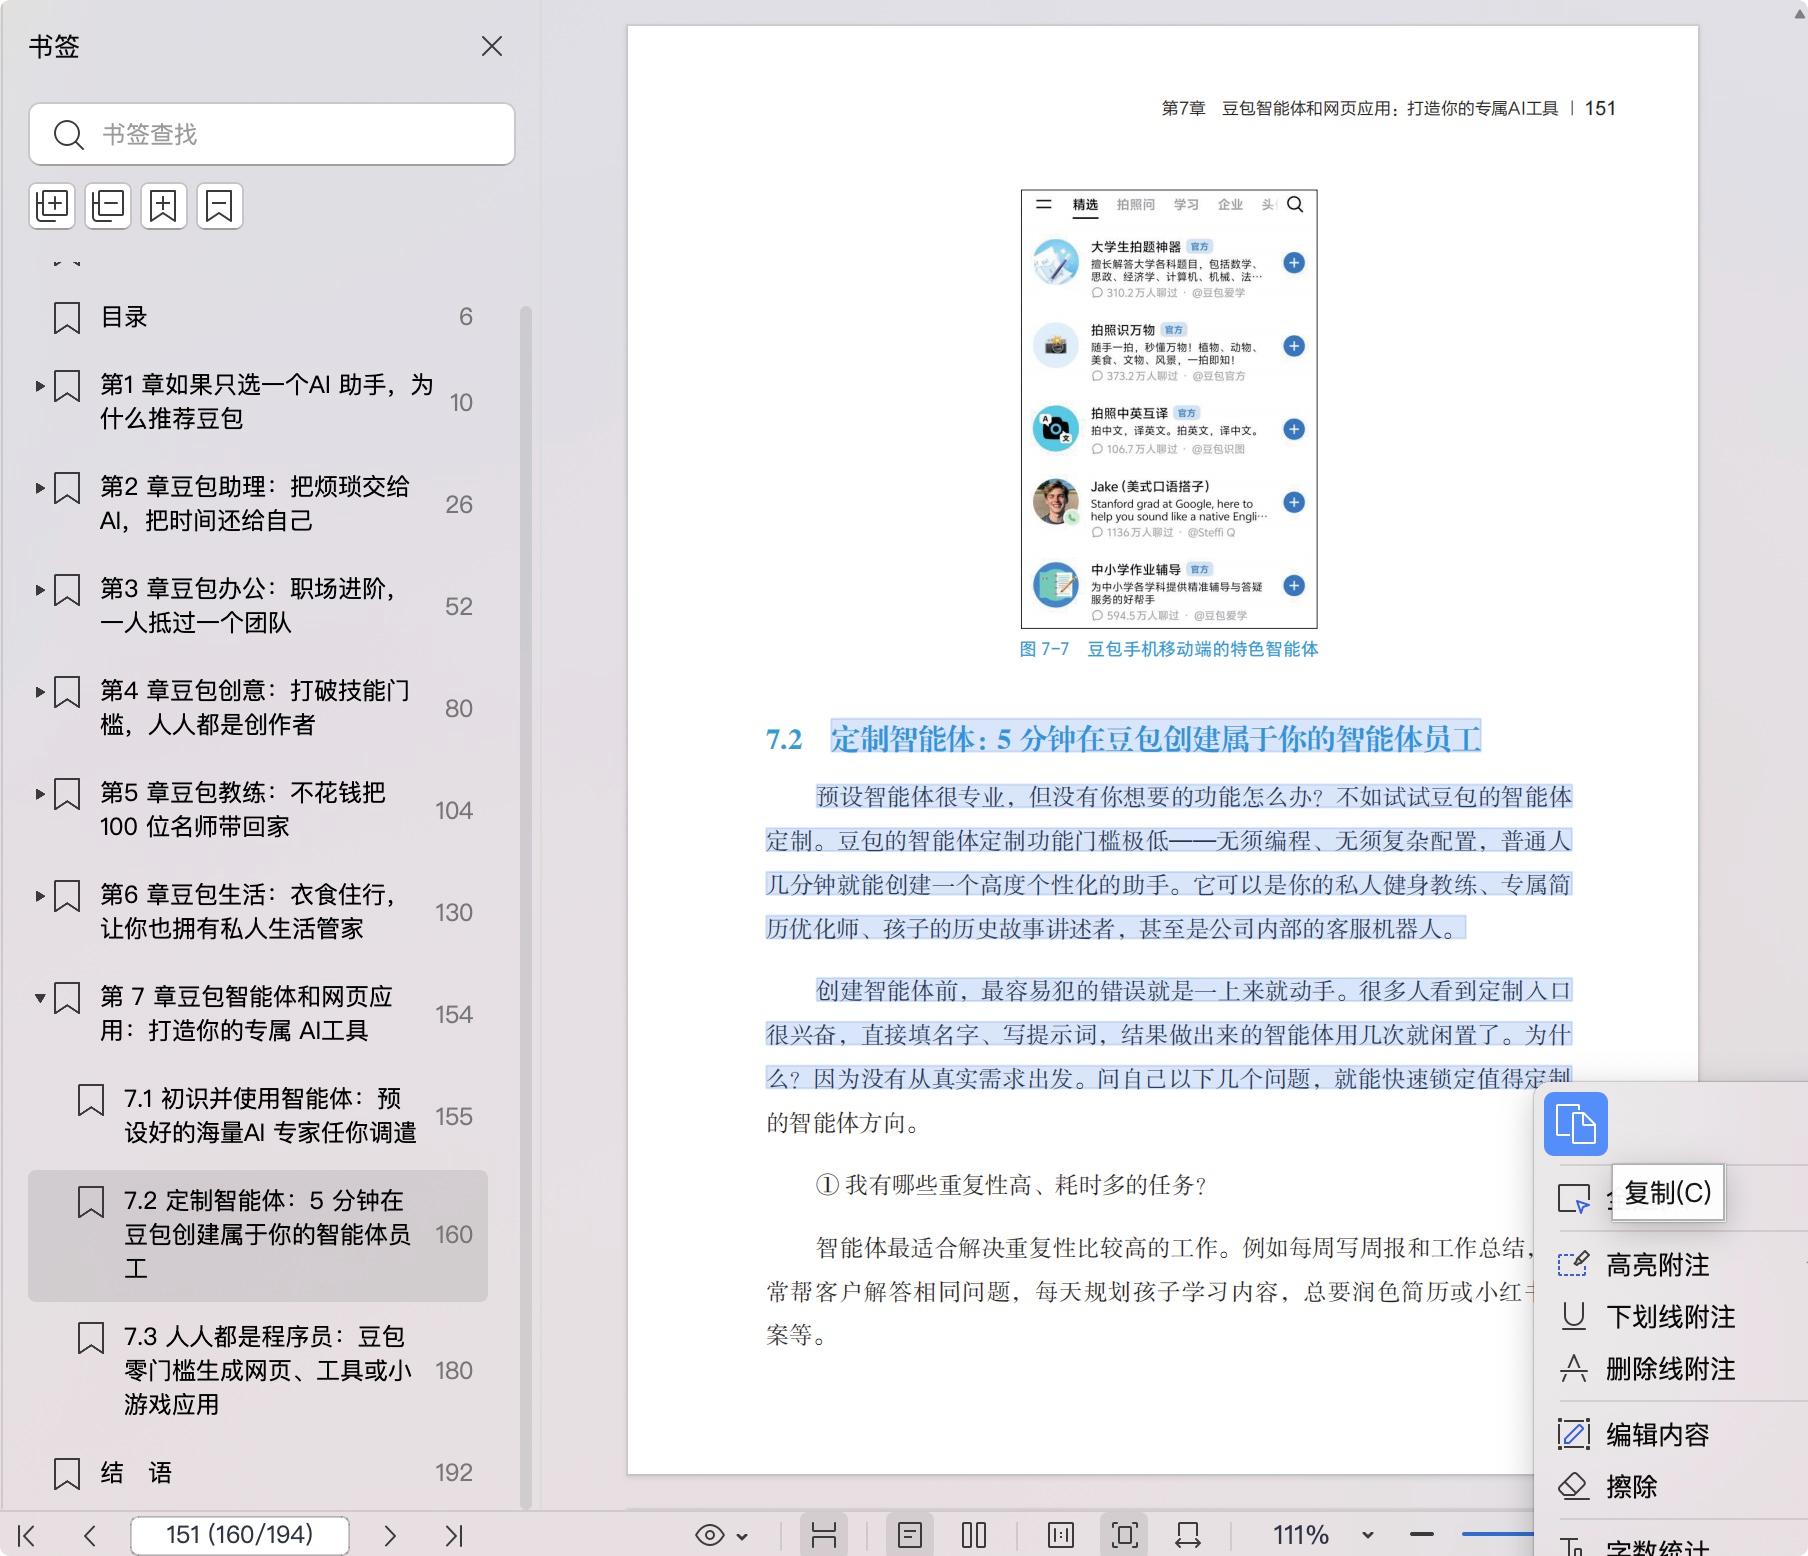
Task: Choose 编辑内容 from context menu
Action: coord(1657,1435)
